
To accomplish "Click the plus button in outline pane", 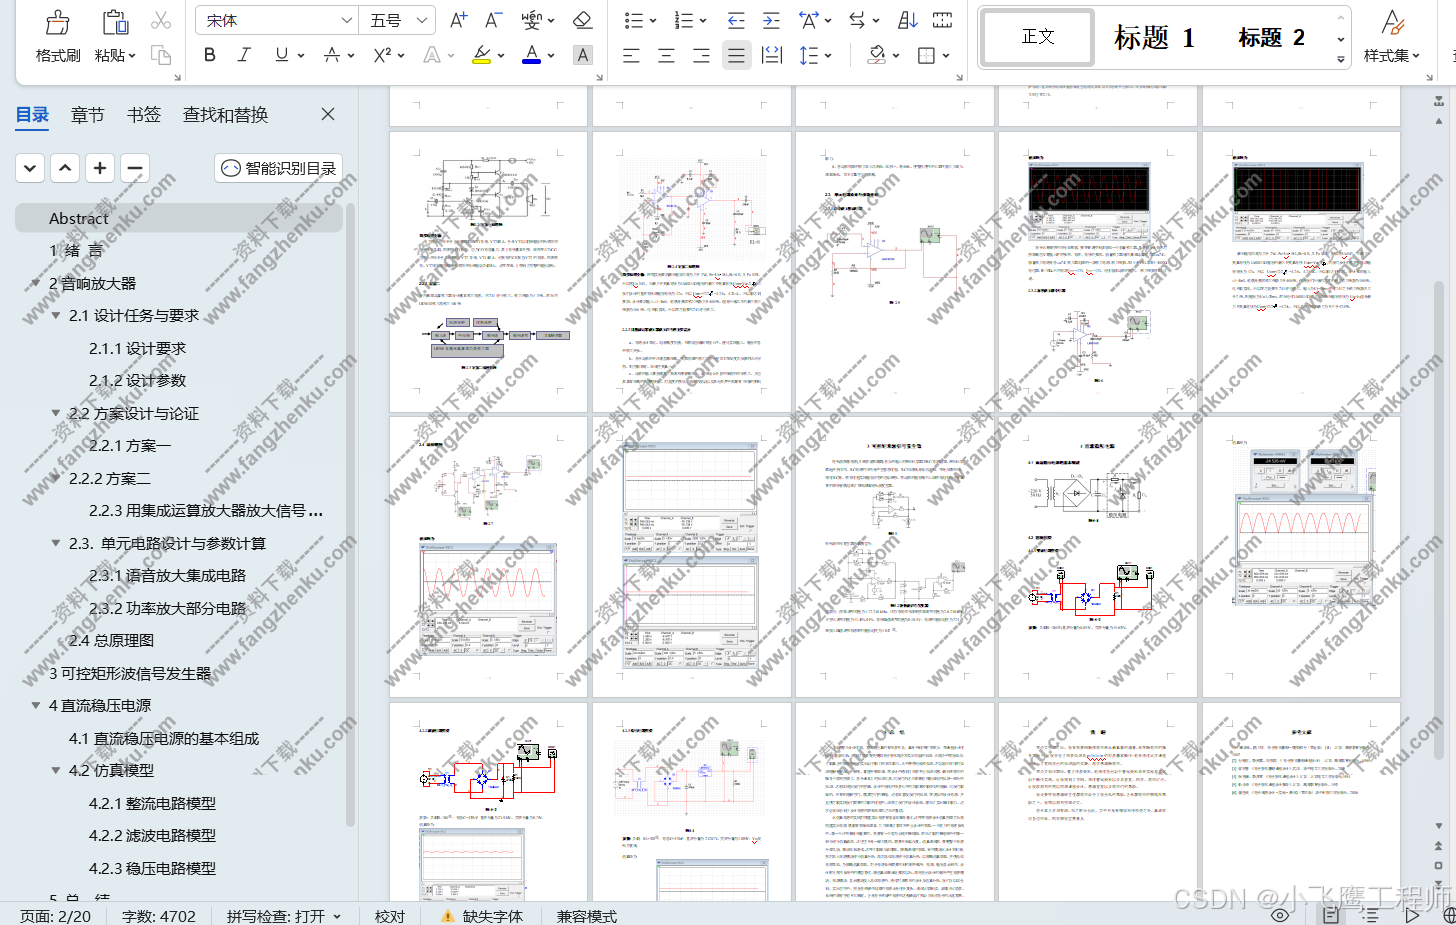I will 100,168.
